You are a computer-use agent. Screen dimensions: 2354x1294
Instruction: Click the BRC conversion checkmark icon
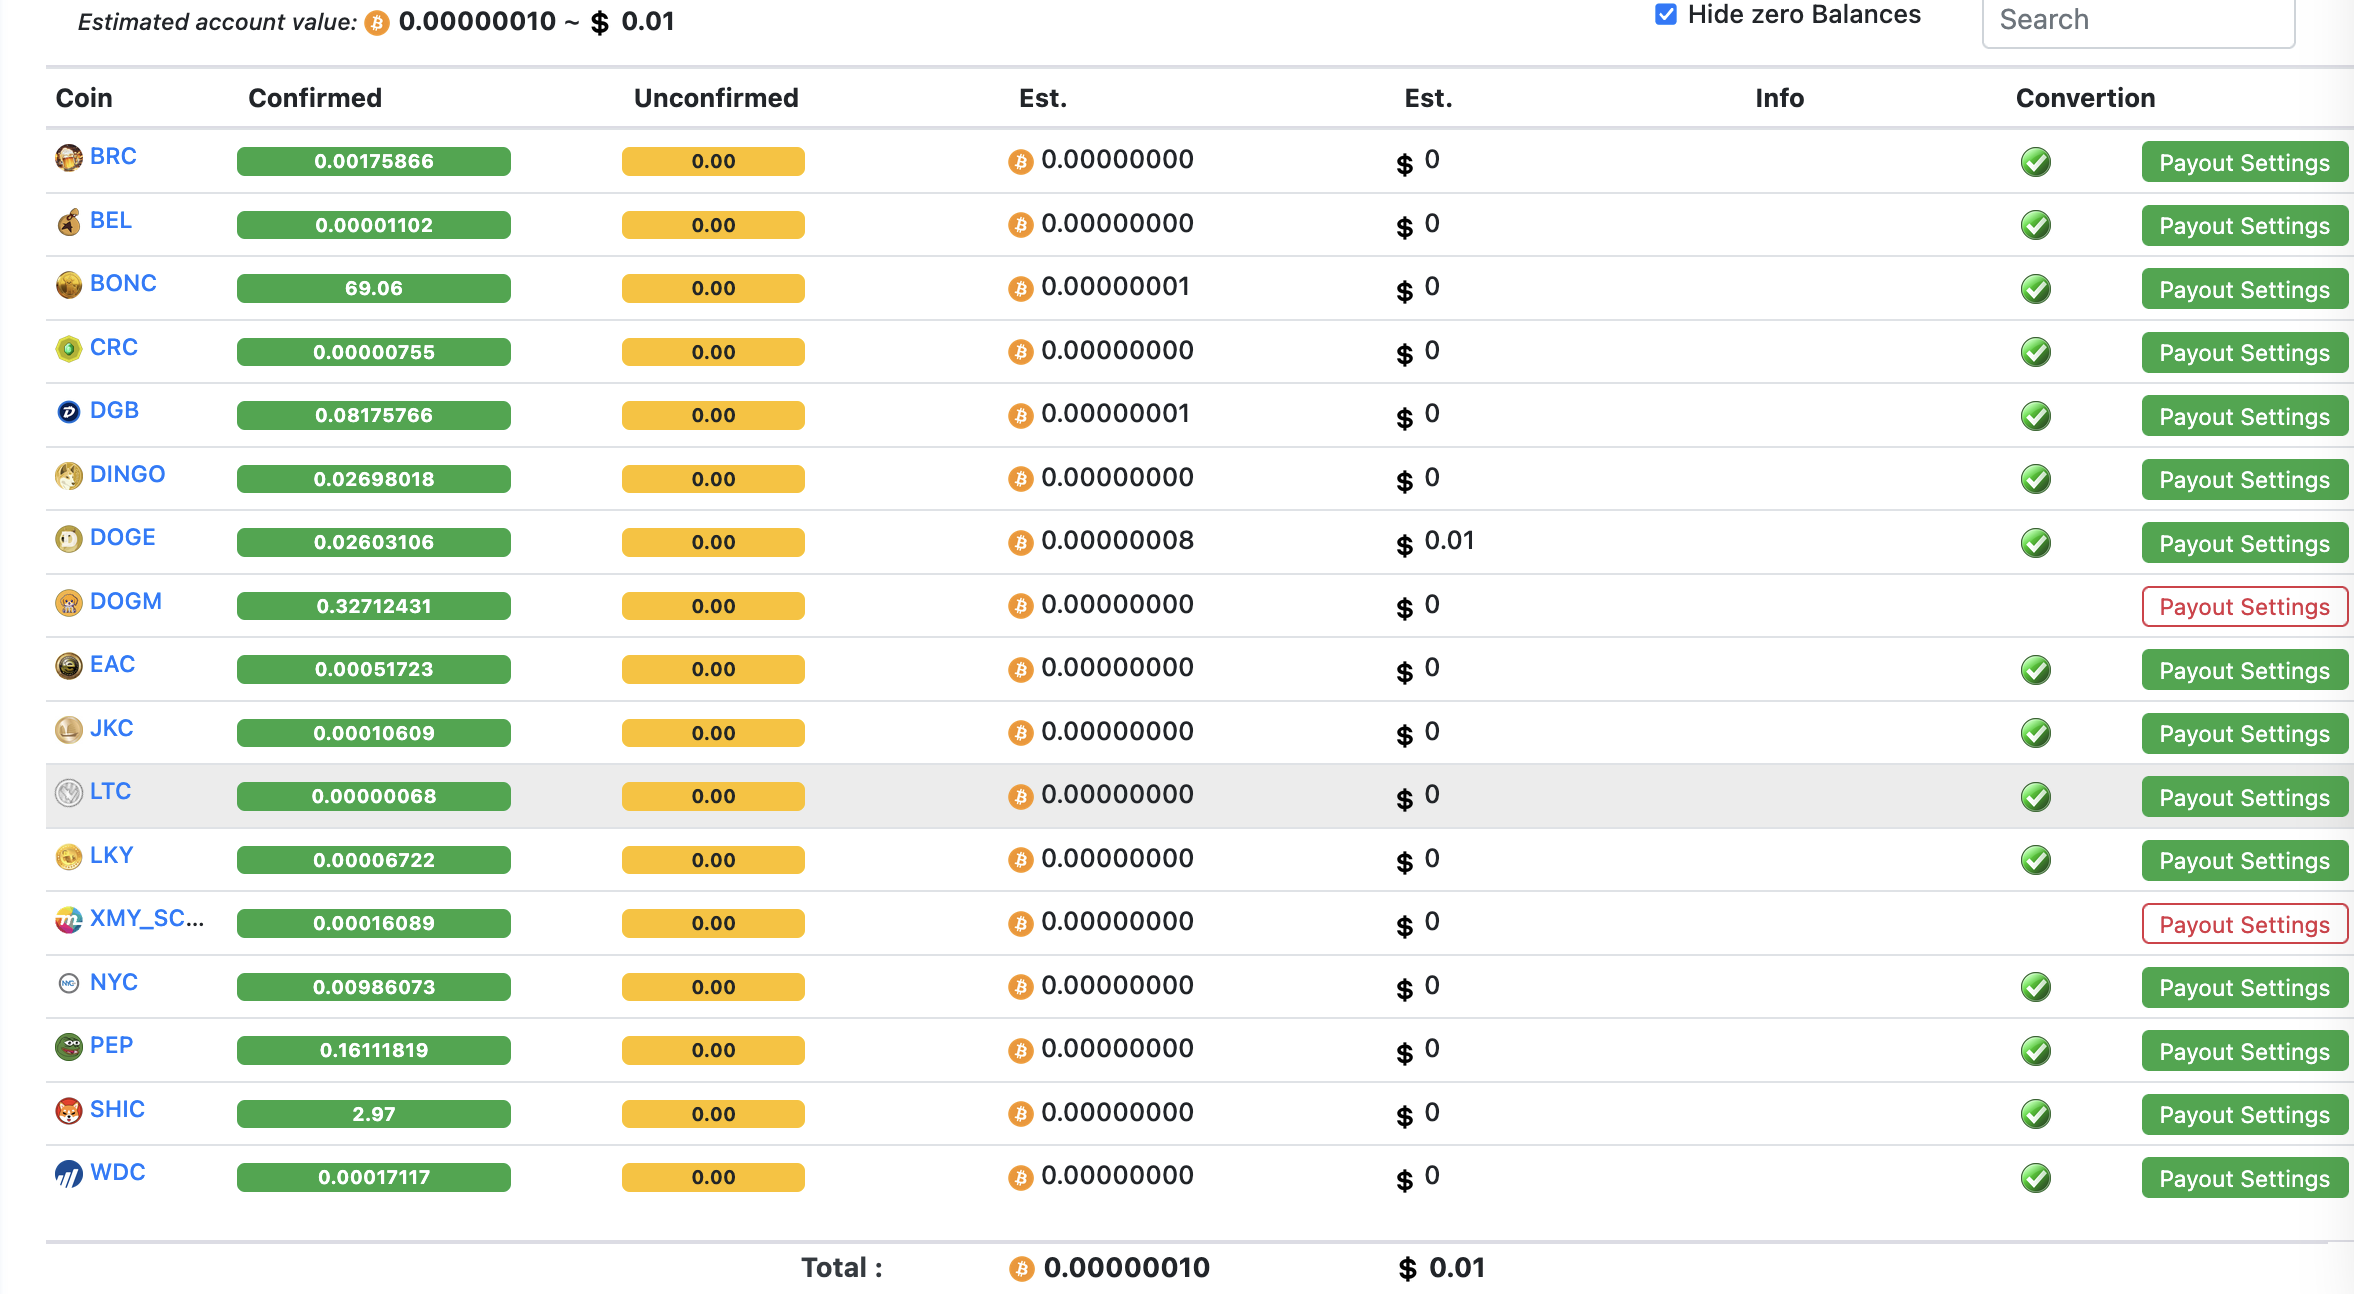[2035, 162]
